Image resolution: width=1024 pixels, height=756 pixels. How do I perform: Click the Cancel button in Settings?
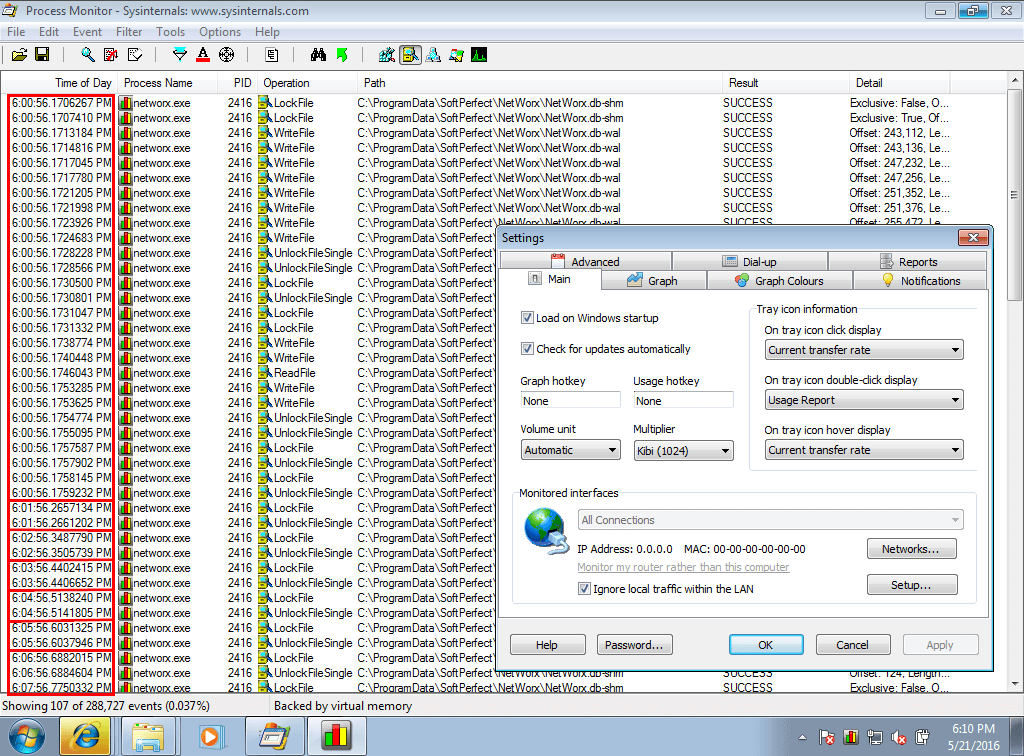(x=853, y=645)
